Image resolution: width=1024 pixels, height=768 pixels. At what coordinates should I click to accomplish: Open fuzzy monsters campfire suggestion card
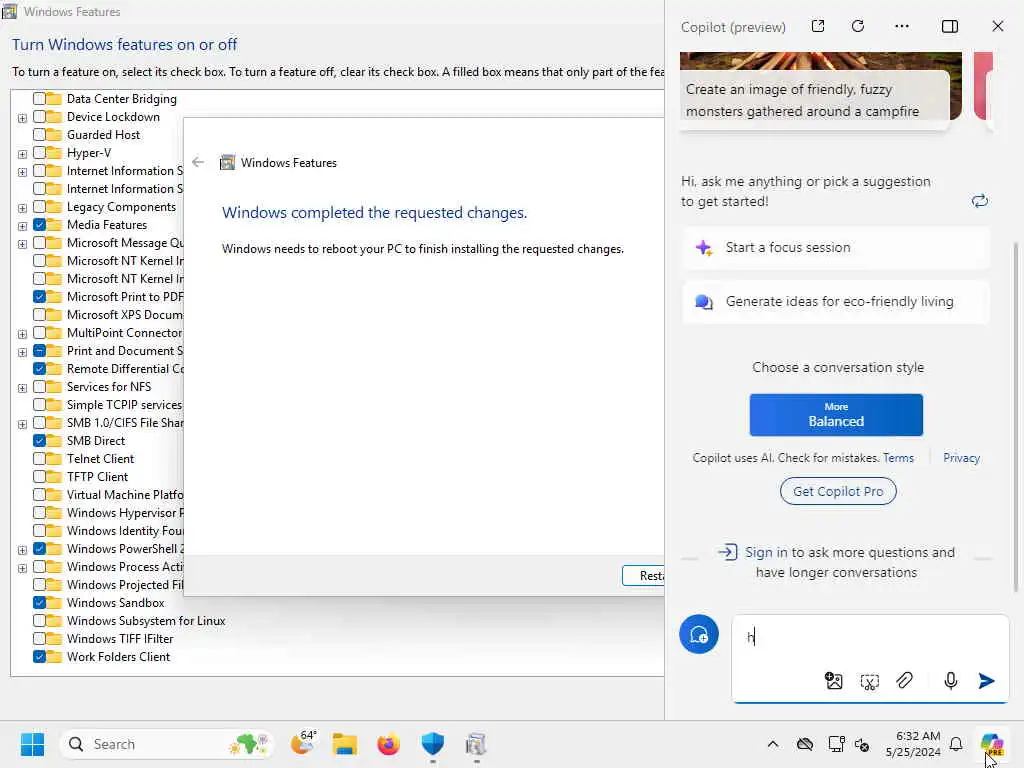(820, 90)
